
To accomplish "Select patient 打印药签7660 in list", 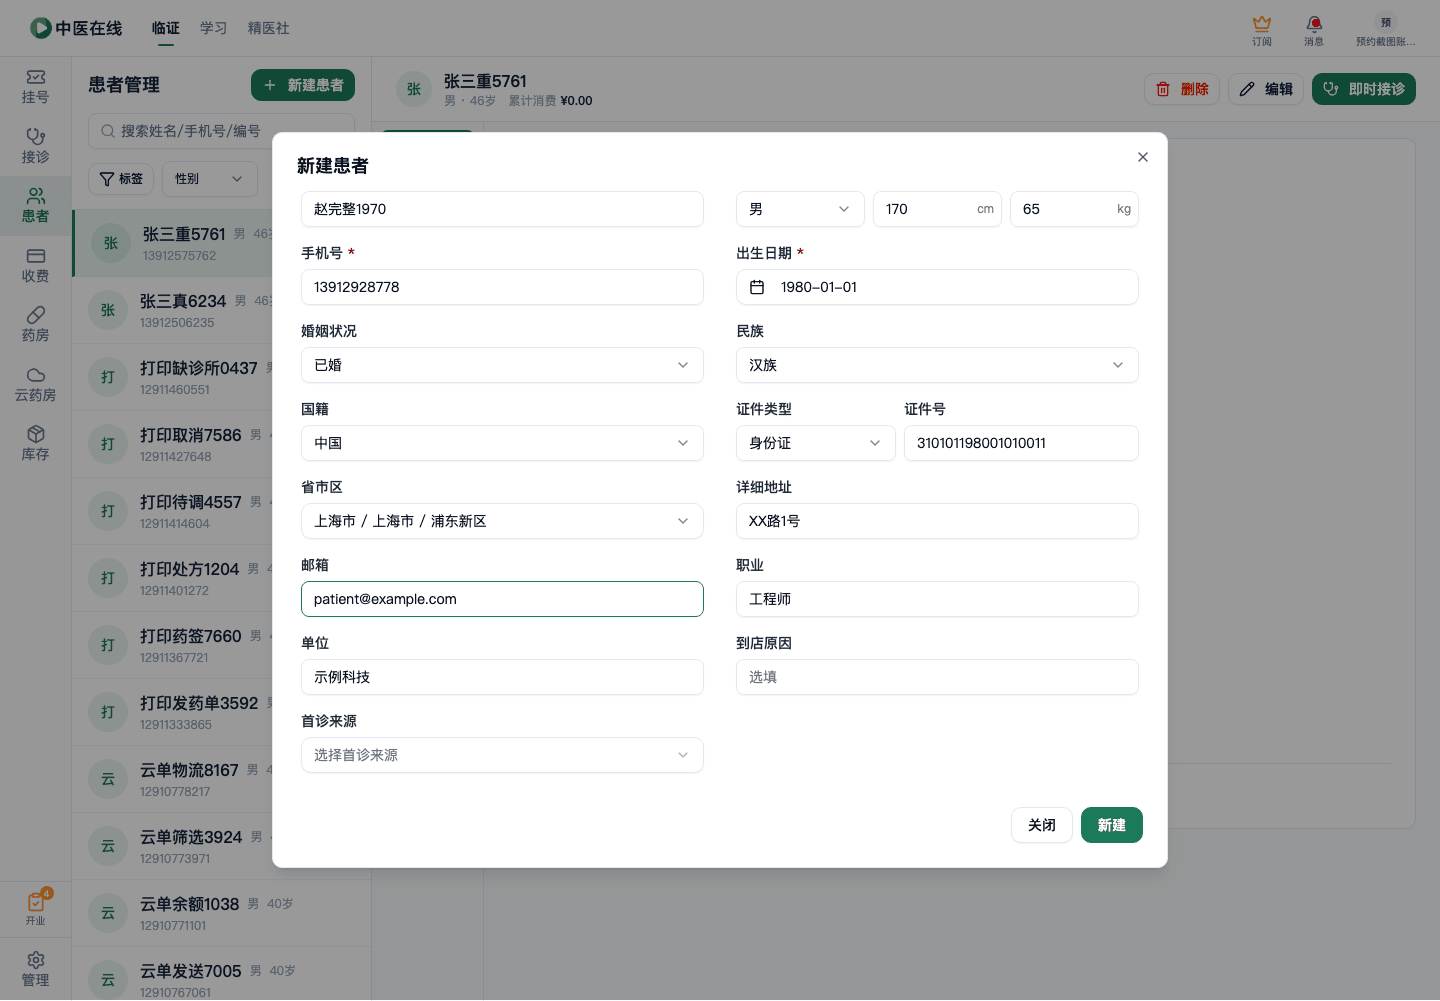I will [x=172, y=645].
